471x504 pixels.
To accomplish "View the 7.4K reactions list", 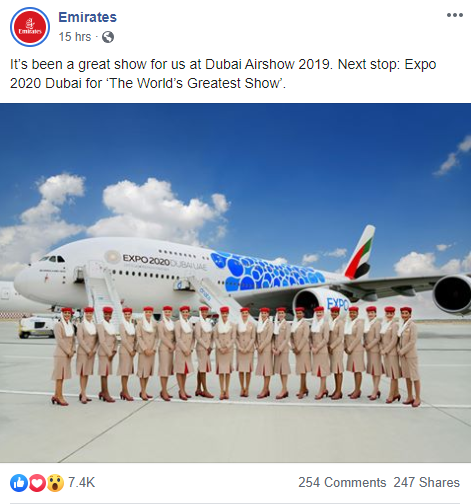I will coord(82,482).
